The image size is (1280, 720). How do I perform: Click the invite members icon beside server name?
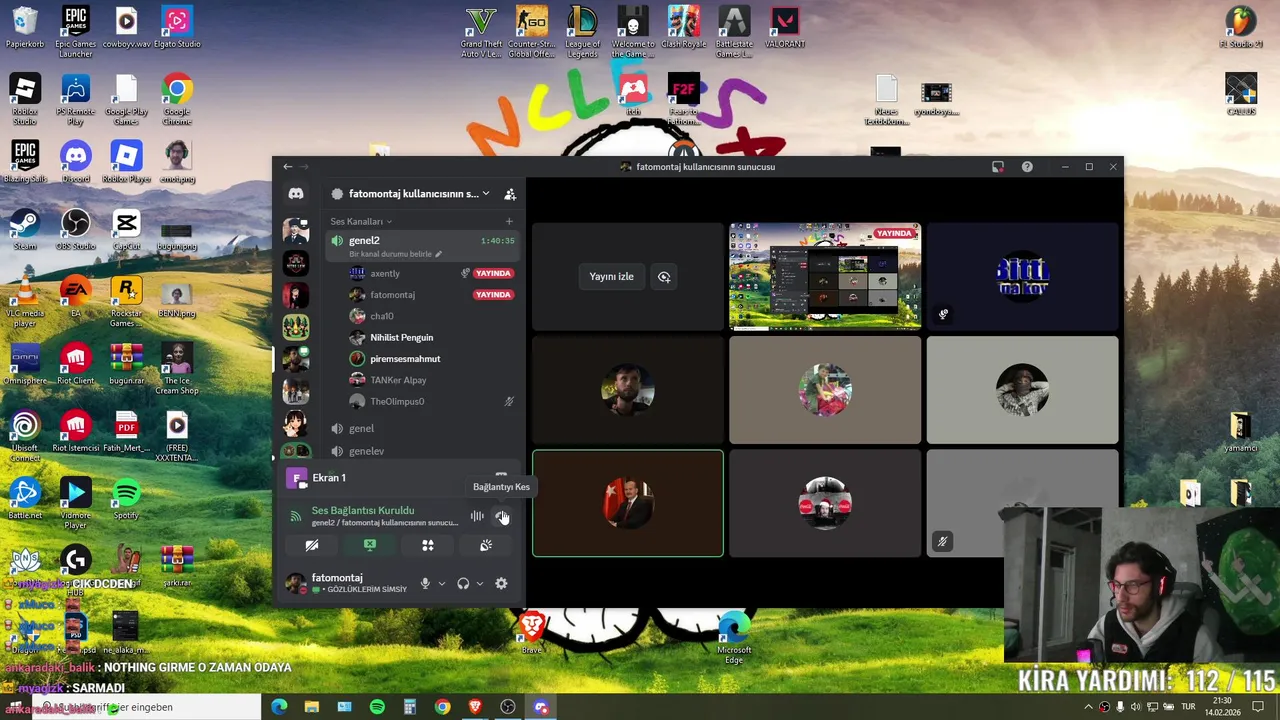(x=510, y=194)
